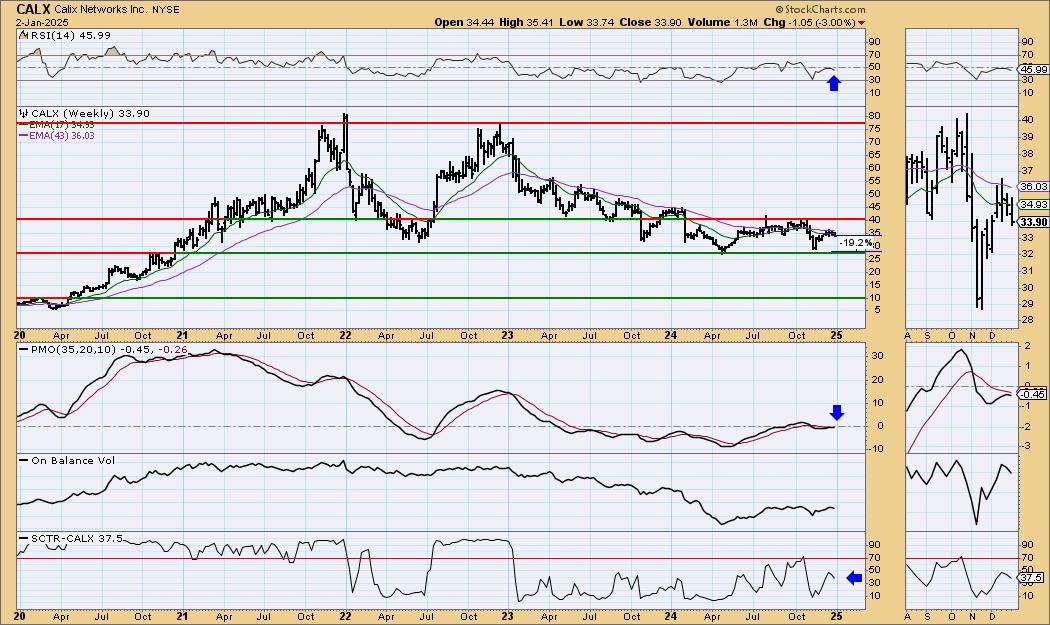Click the Low 33.74 value
Screen dimensions: 1050x625
pyautogui.click(x=587, y=22)
